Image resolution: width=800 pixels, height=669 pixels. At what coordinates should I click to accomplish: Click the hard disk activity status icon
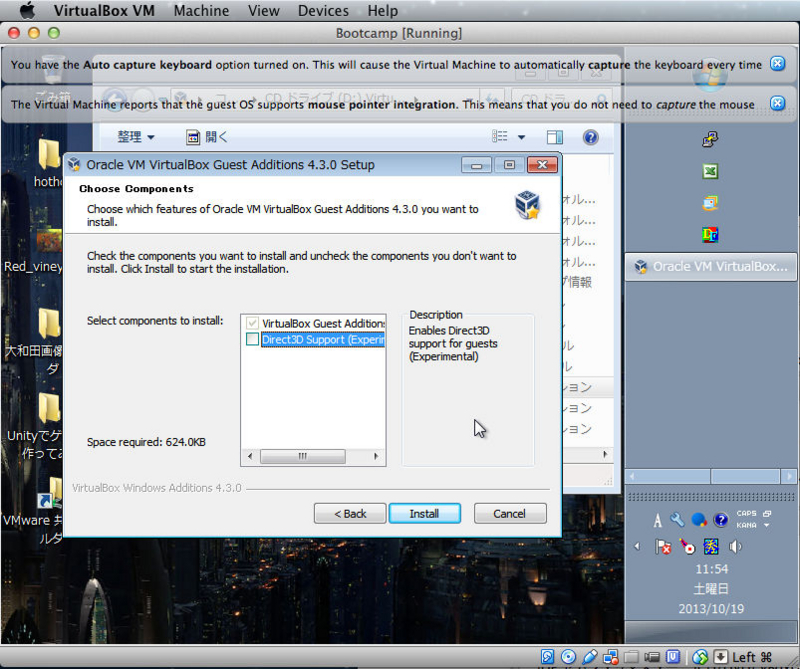pos(548,657)
